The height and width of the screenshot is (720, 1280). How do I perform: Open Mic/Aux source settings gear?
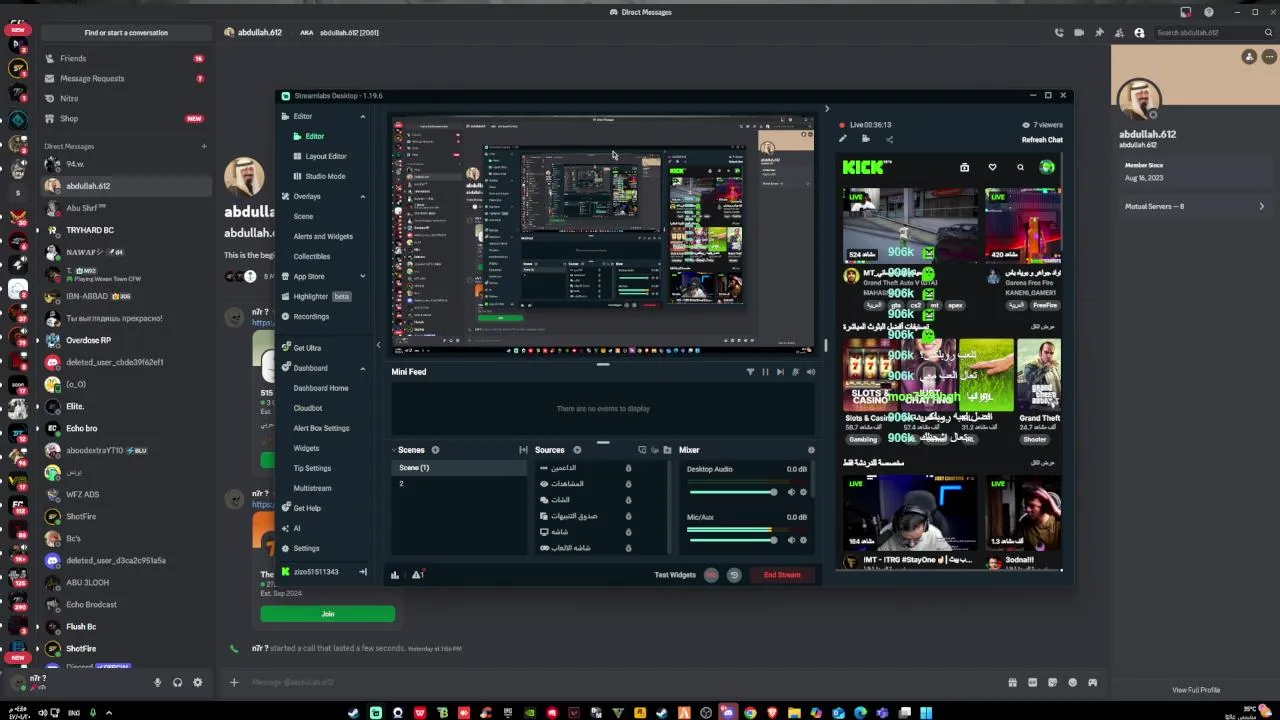(x=803, y=540)
